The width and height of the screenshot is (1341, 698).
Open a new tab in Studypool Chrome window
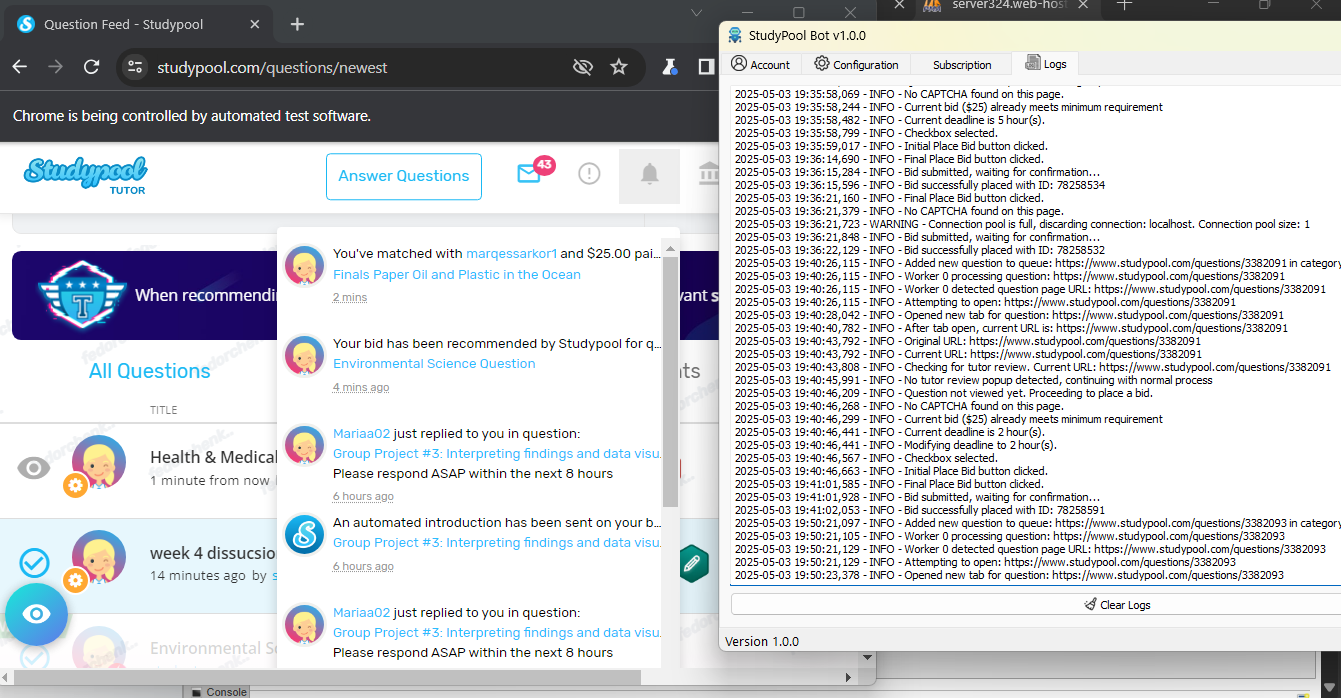pos(297,24)
